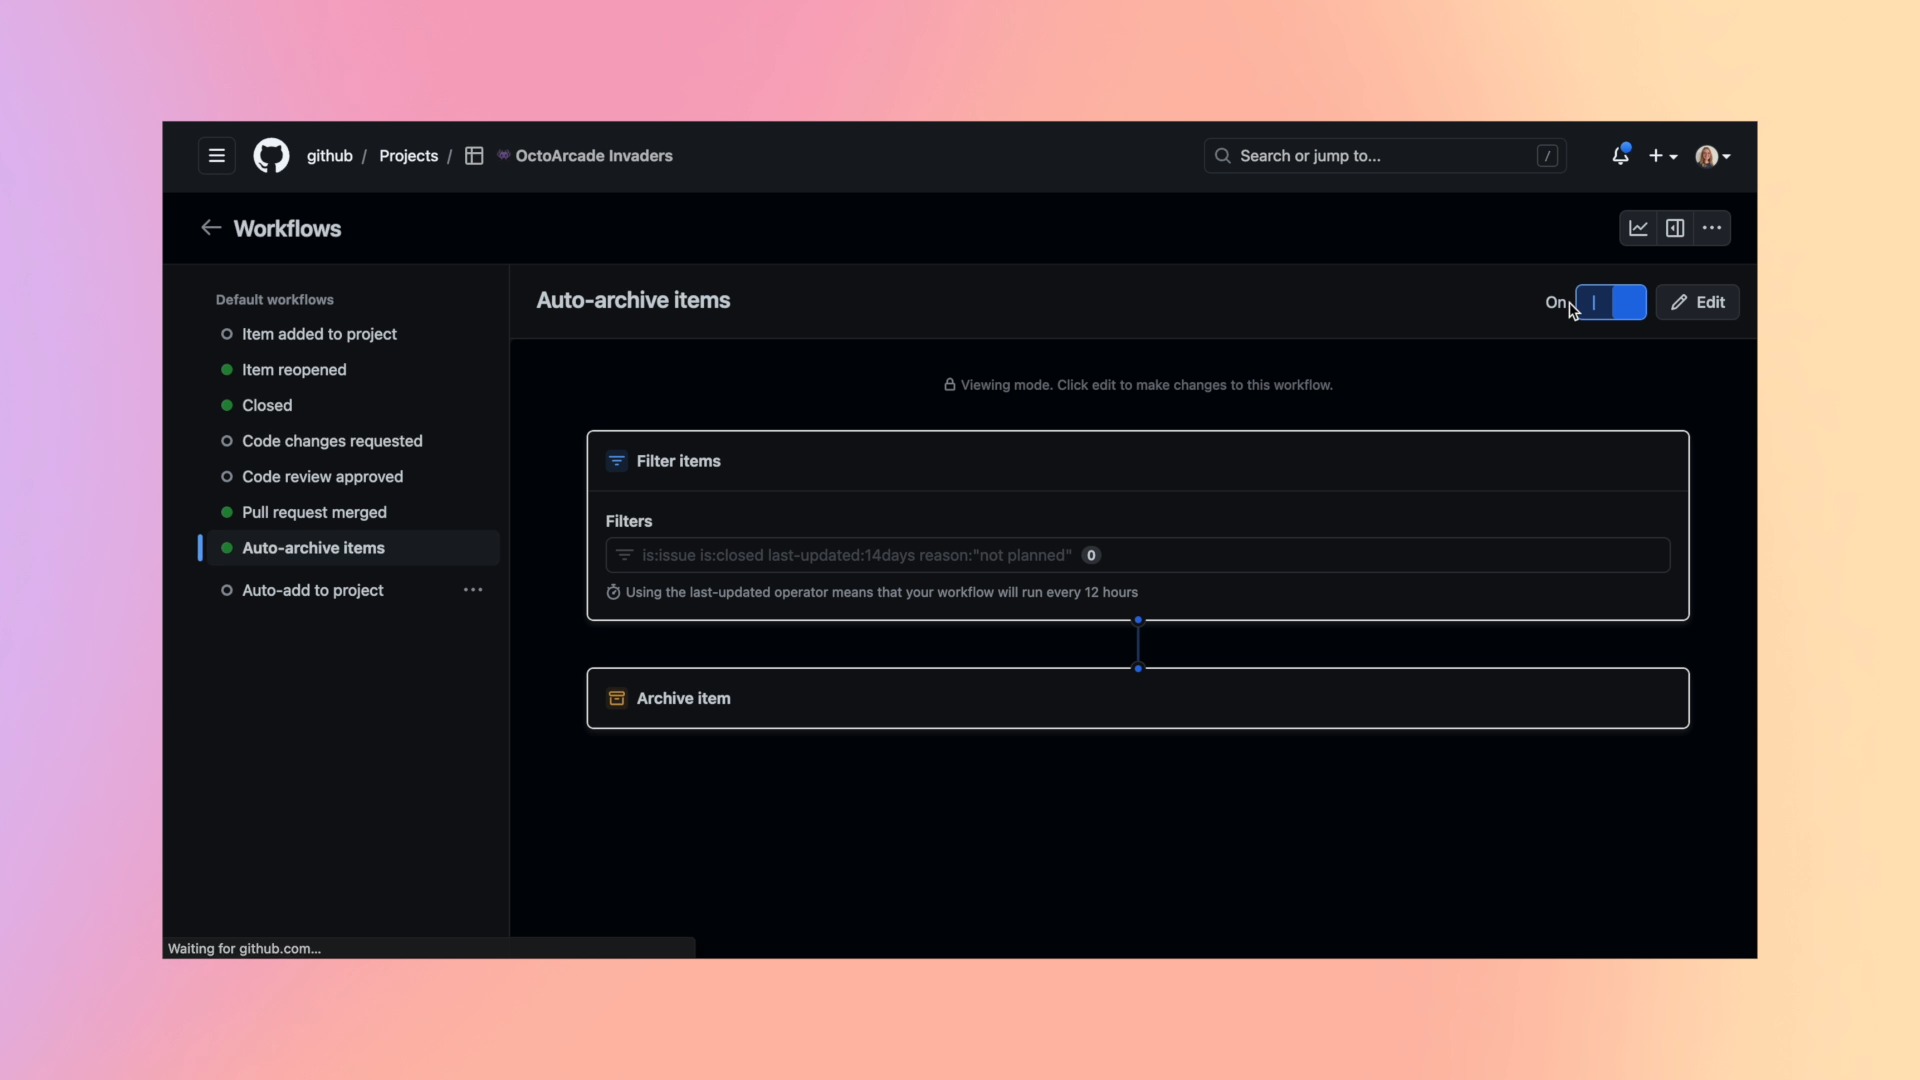Viewport: 1920px width, 1080px height.
Task: Click the Archive item icon
Action: pyautogui.click(x=617, y=698)
